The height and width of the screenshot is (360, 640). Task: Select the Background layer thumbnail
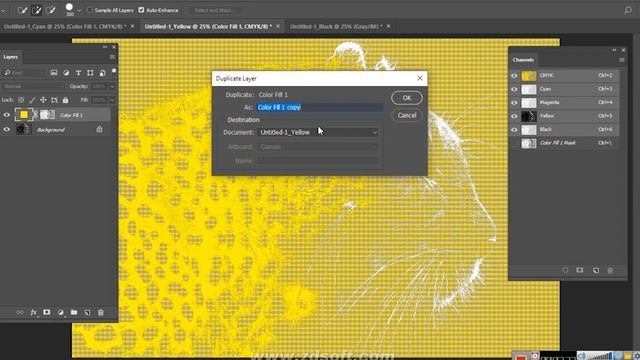point(23,129)
